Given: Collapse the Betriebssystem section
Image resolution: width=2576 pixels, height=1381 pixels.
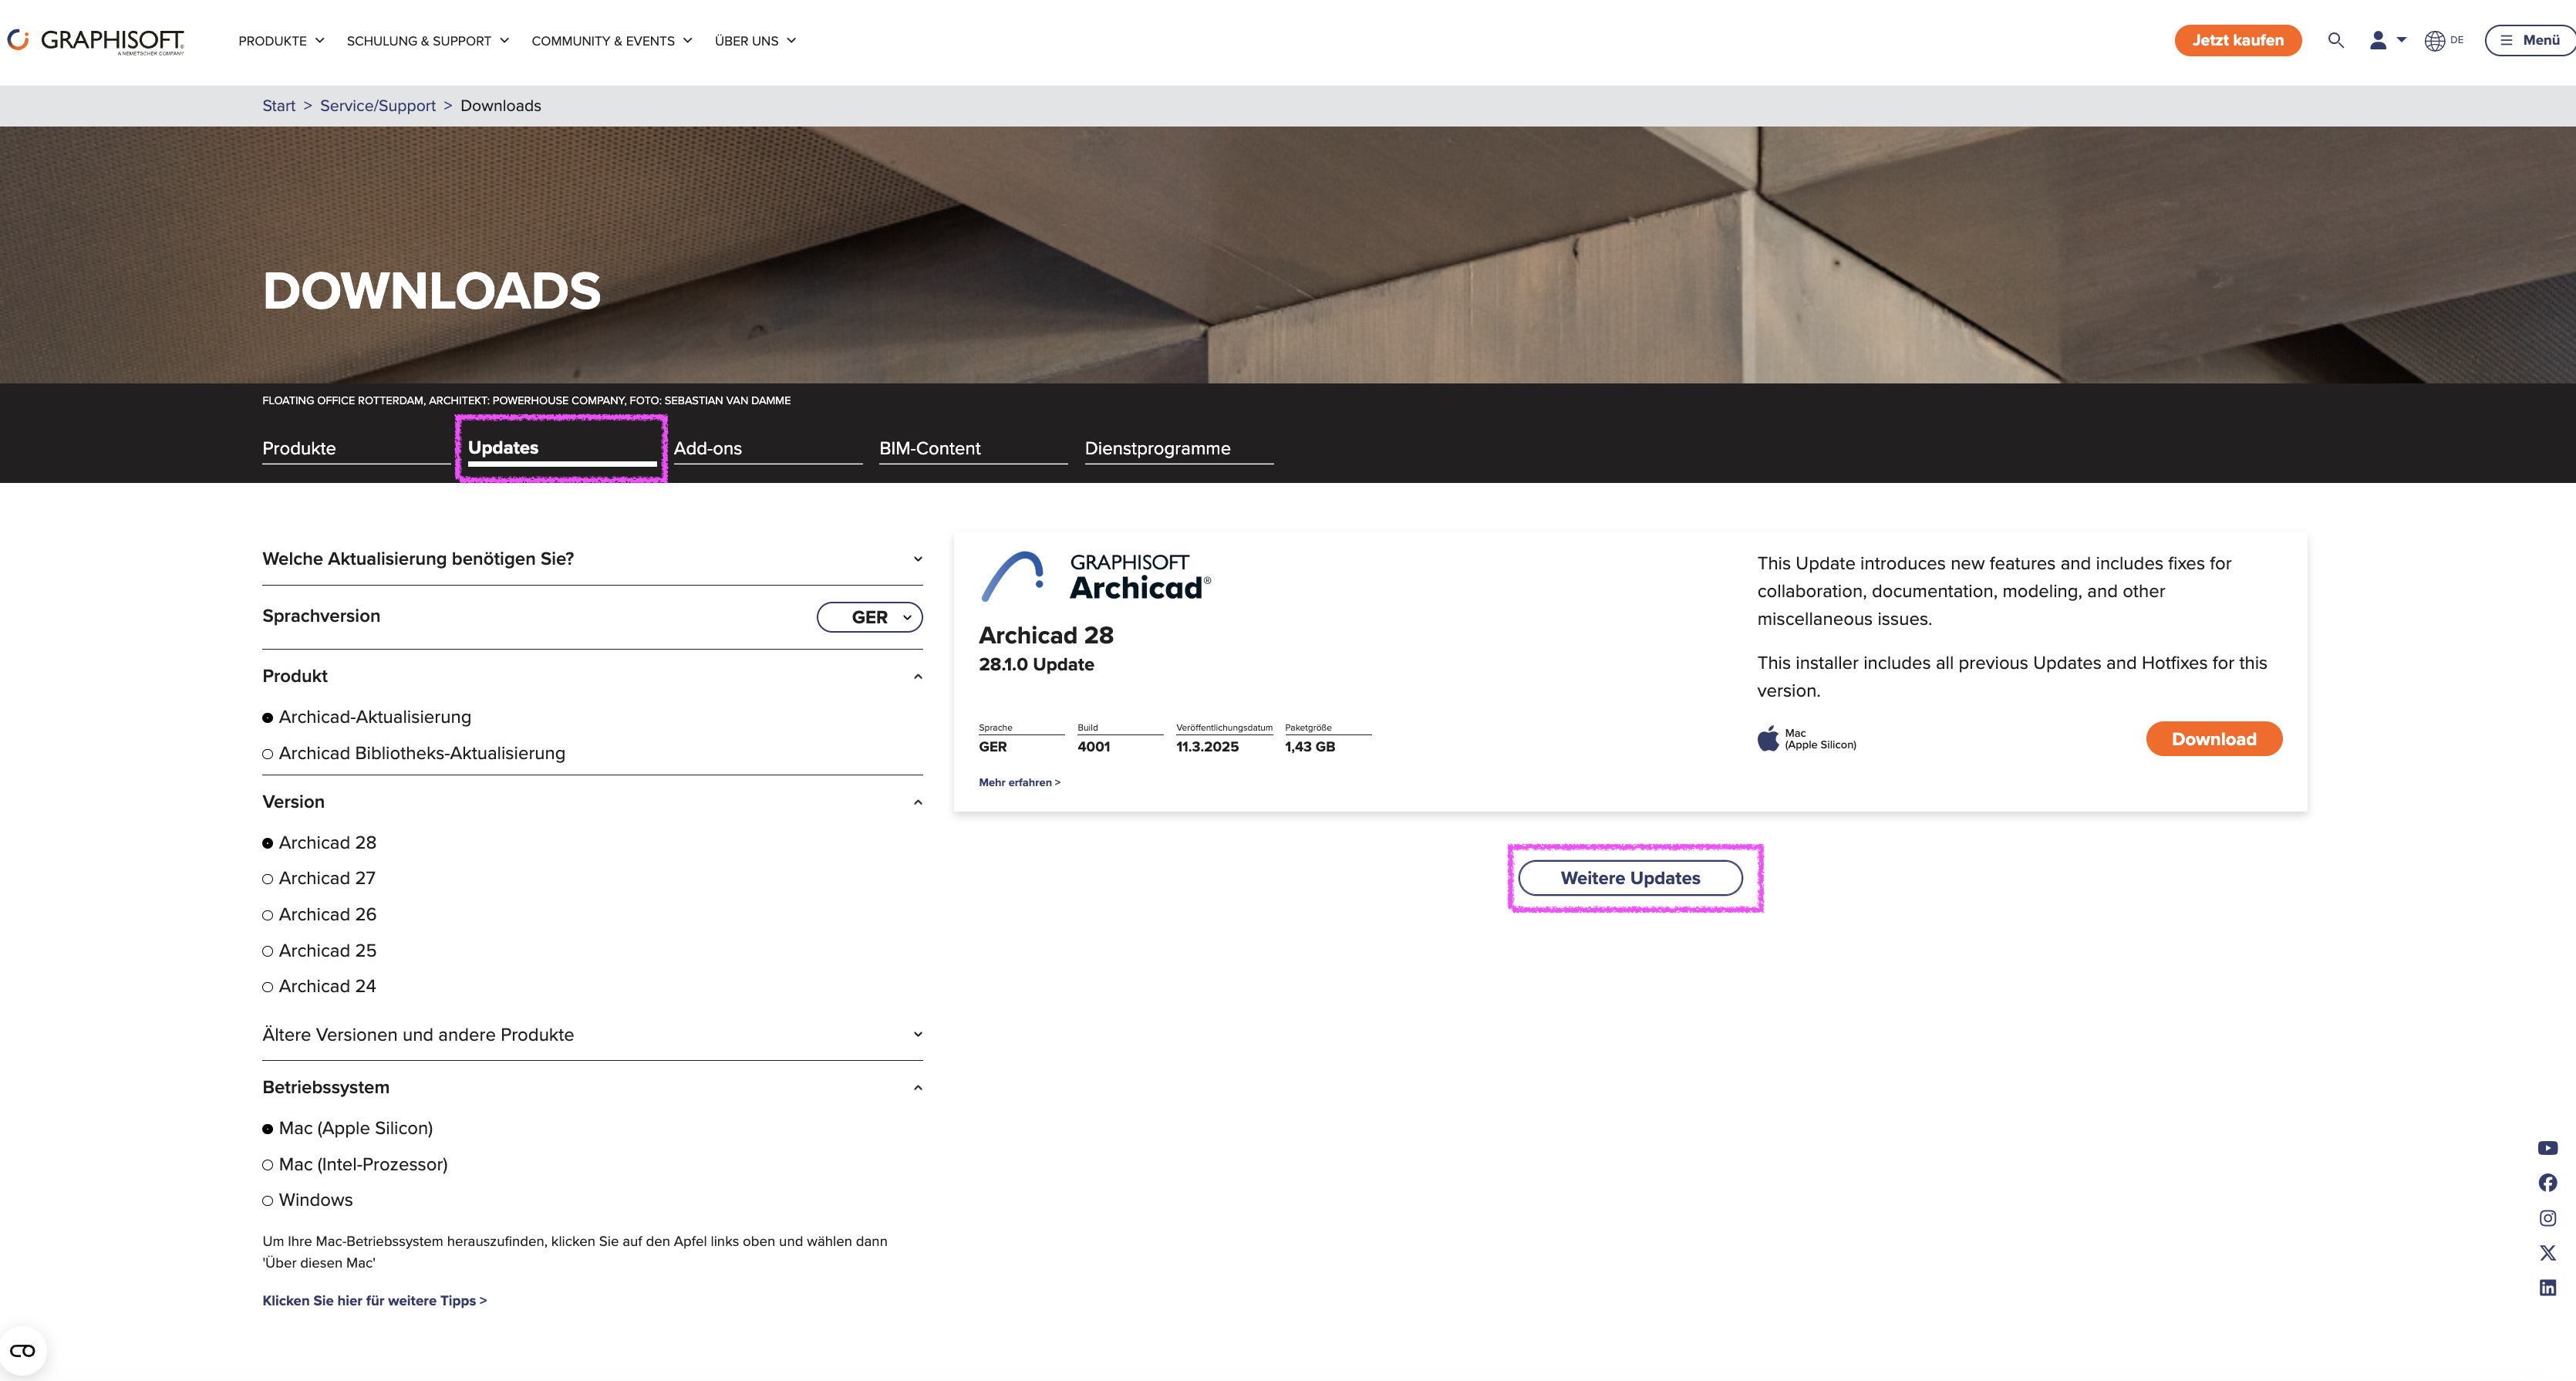Looking at the screenshot, I should (x=592, y=1087).
